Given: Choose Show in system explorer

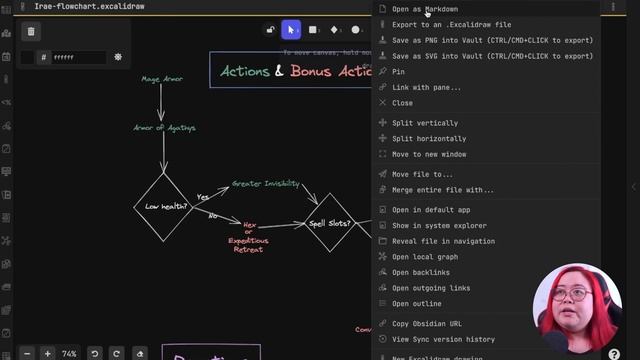Looking at the screenshot, I should click(x=486, y=225).
